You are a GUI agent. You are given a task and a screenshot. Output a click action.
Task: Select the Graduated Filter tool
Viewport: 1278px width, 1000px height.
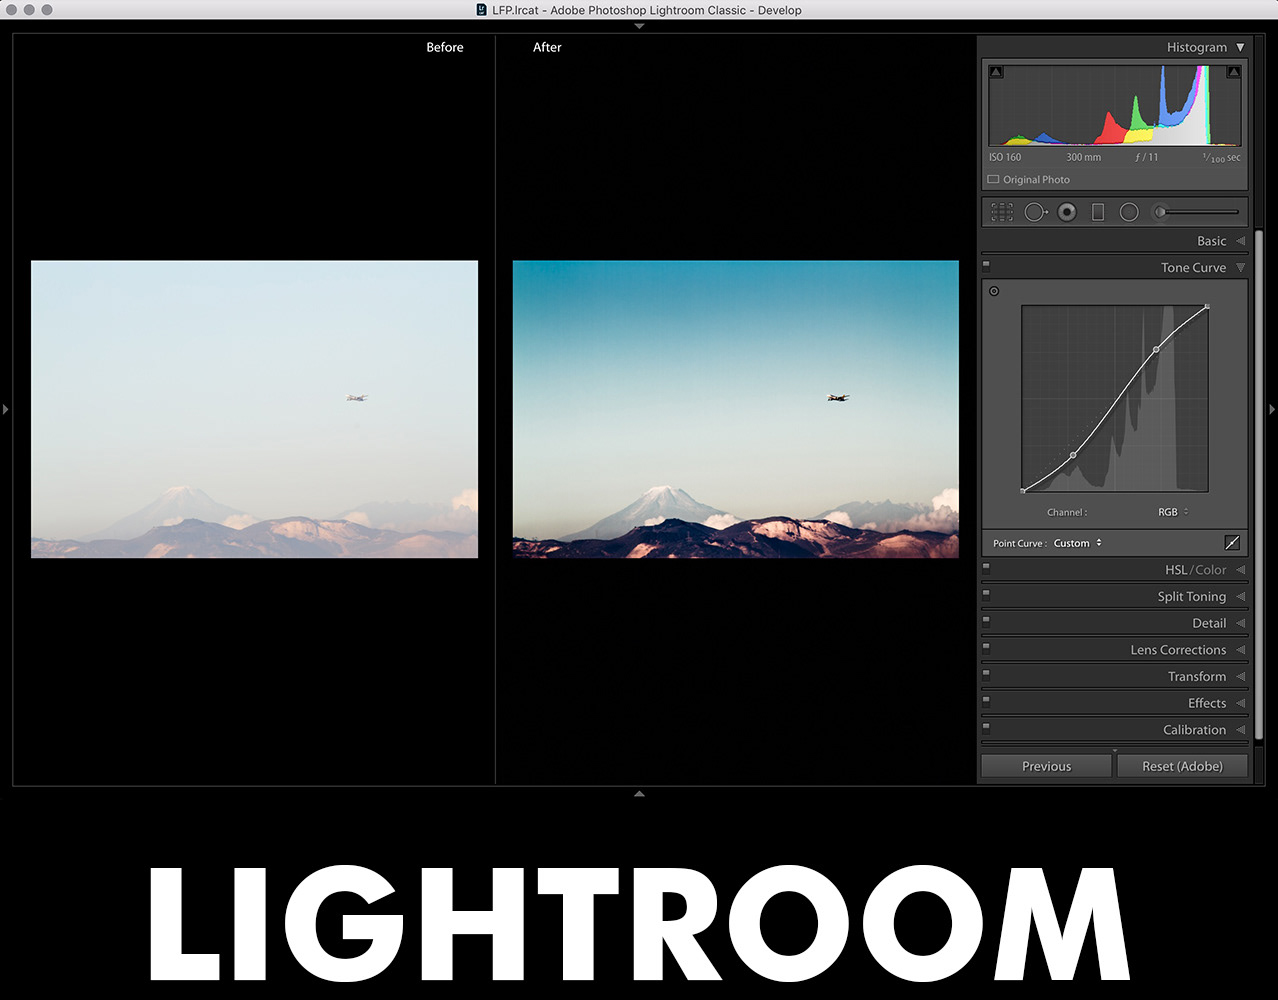[1098, 212]
